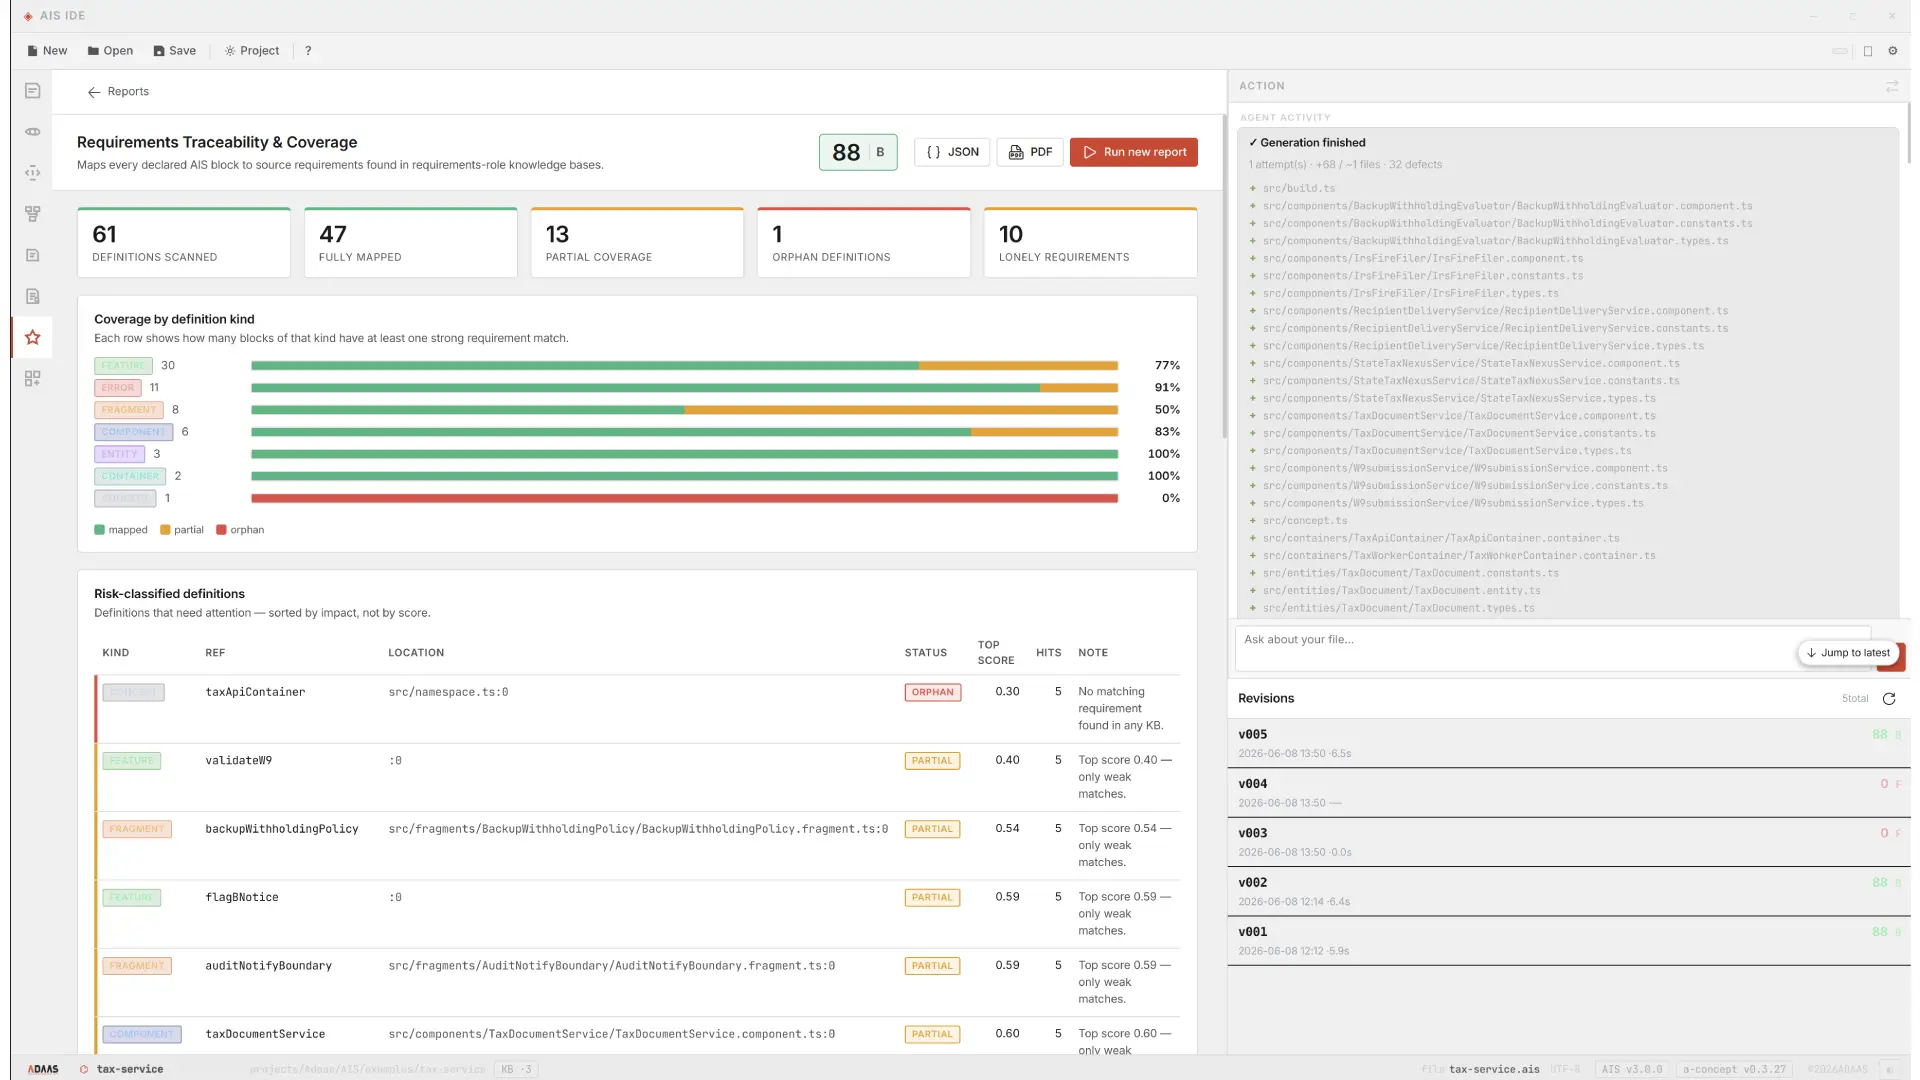Viewport: 1920px width, 1080px height.
Task: Click the FEATURE coverage bar
Action: pos(684,366)
